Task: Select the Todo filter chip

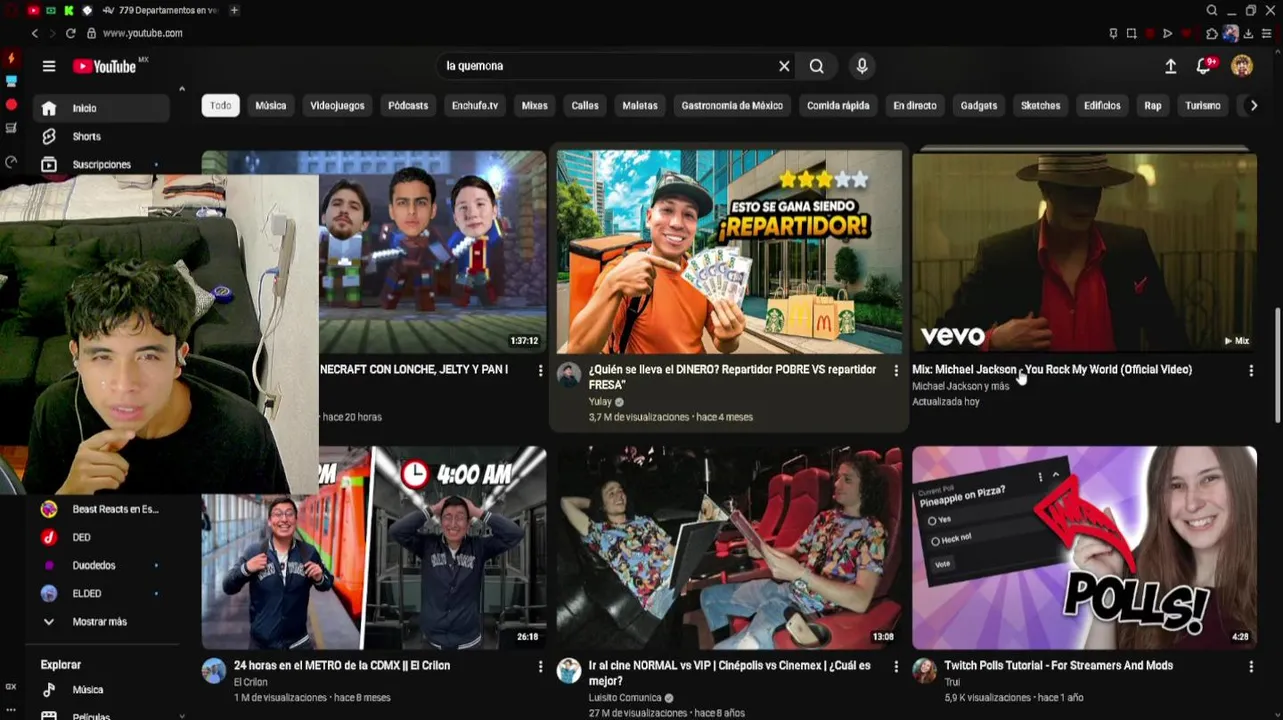Action: point(220,105)
